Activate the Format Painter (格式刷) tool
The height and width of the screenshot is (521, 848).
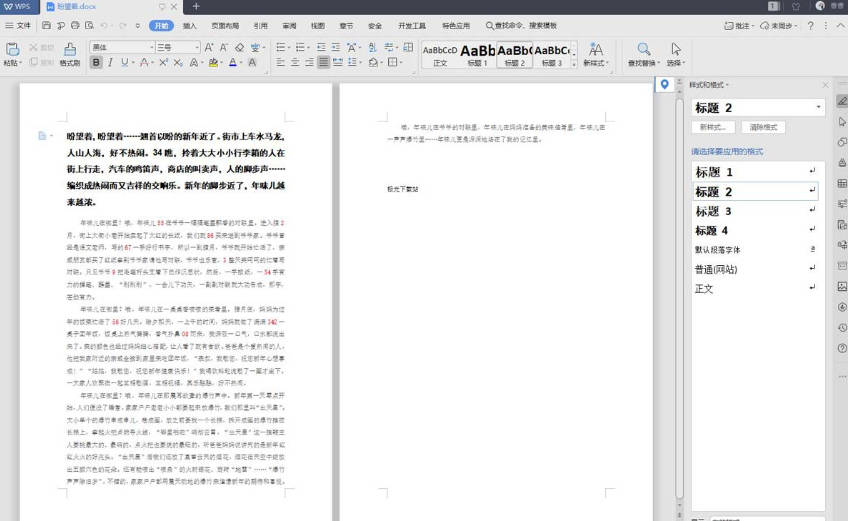coord(70,54)
